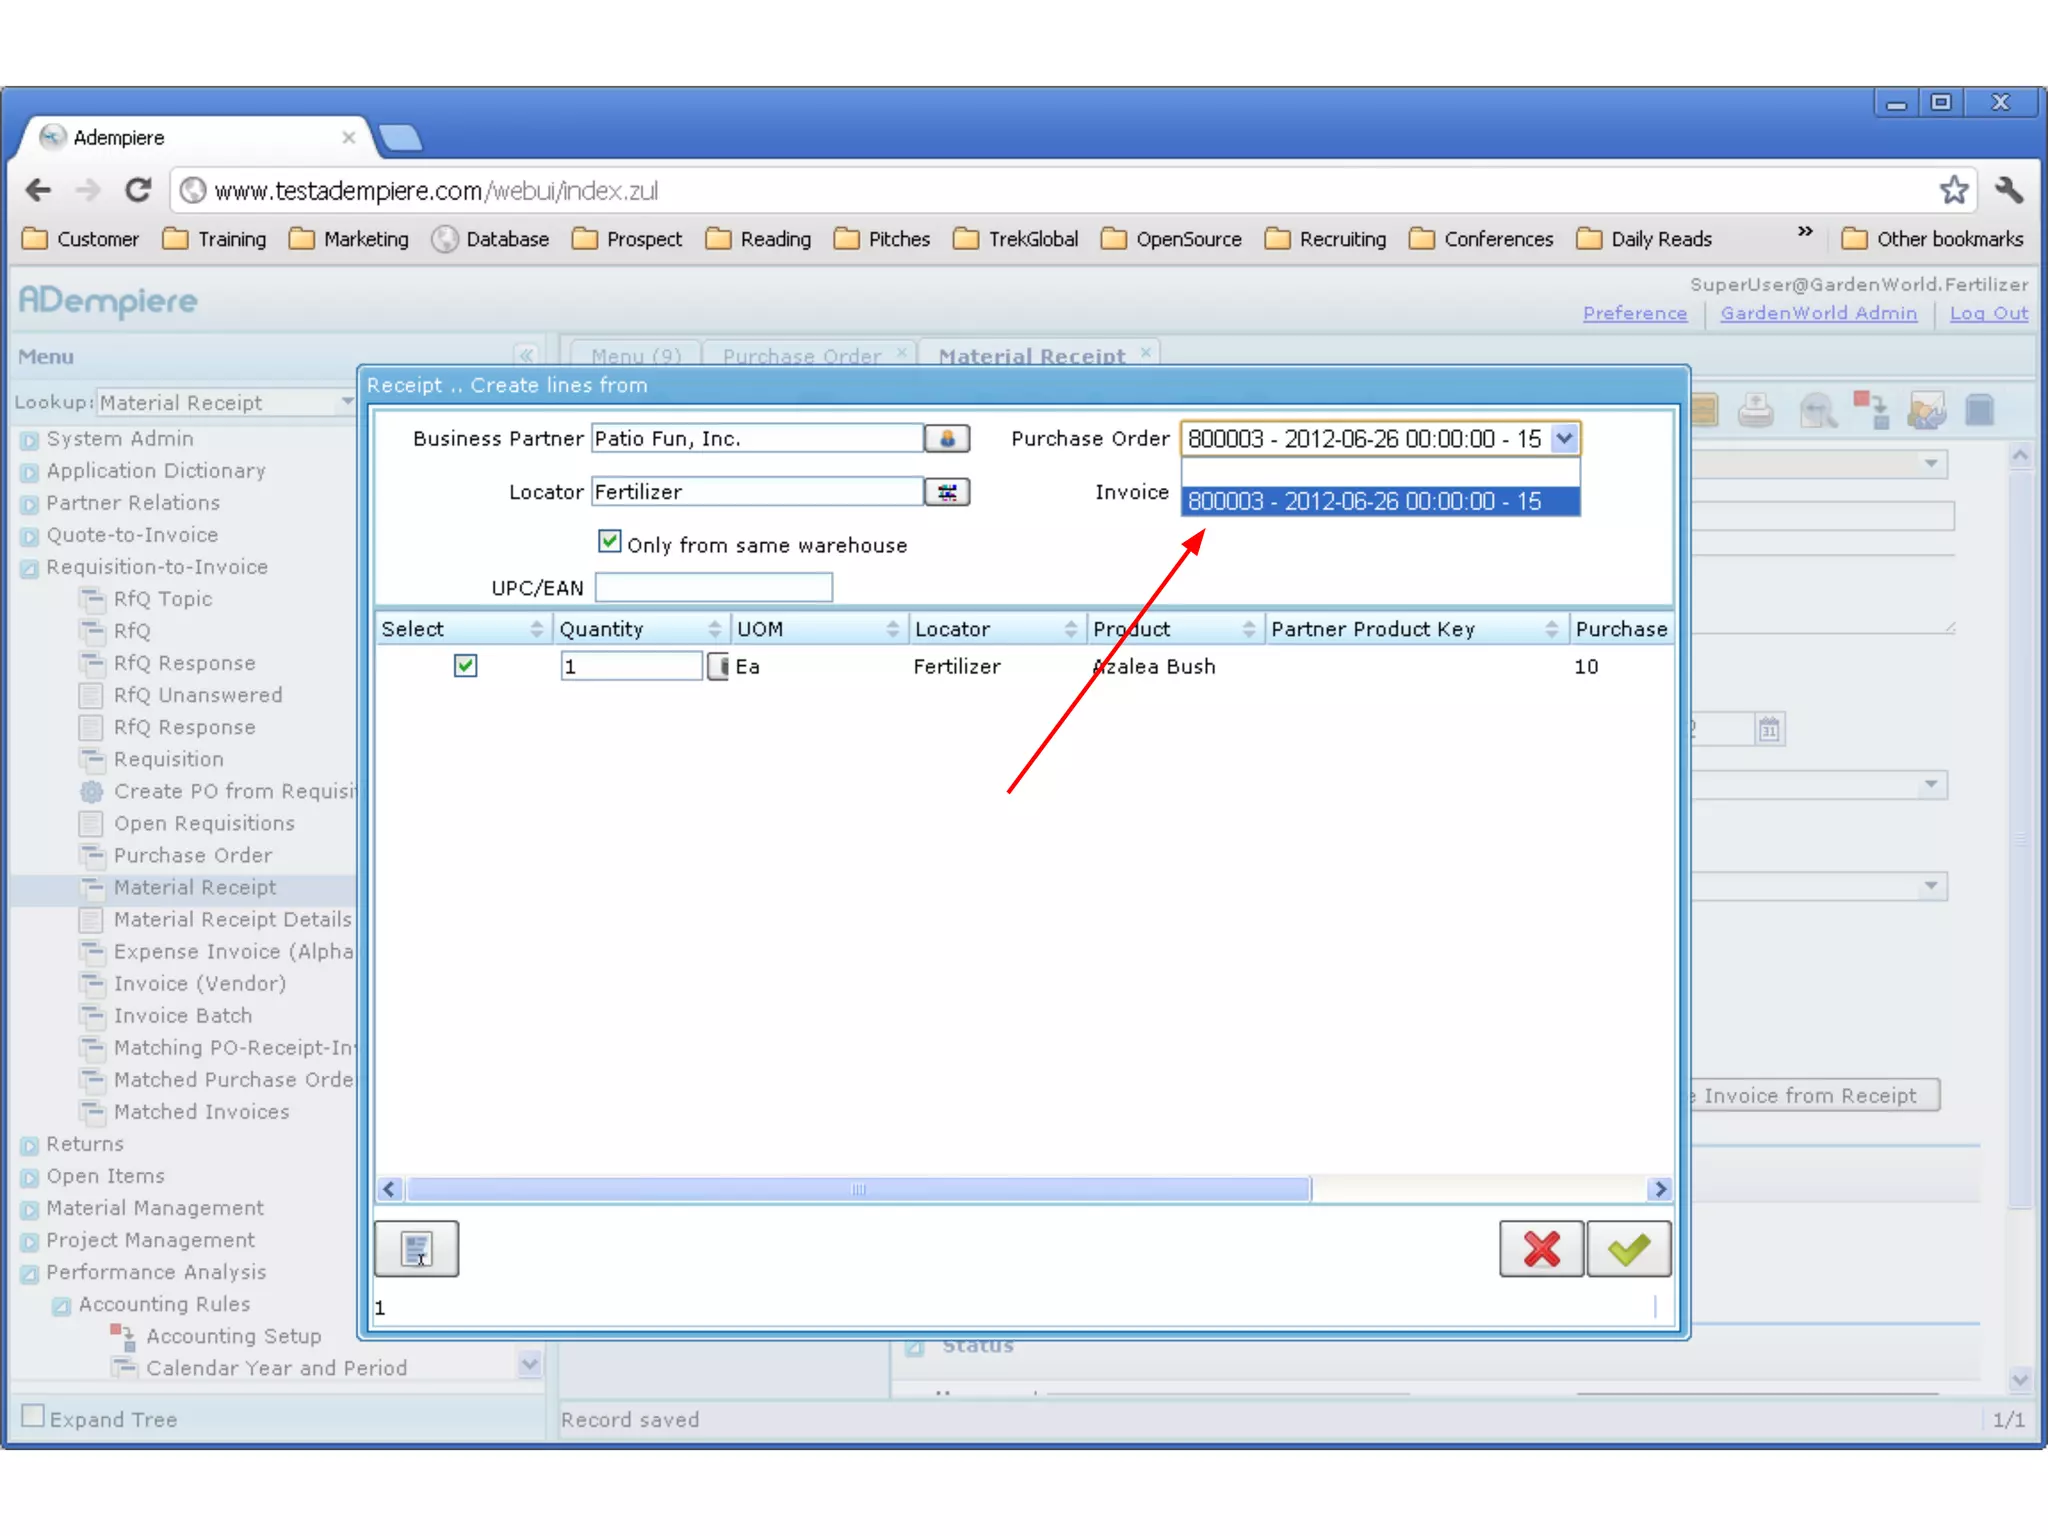Open the Accounting Setup menu item
The image size is (2048, 1536).
(233, 1336)
